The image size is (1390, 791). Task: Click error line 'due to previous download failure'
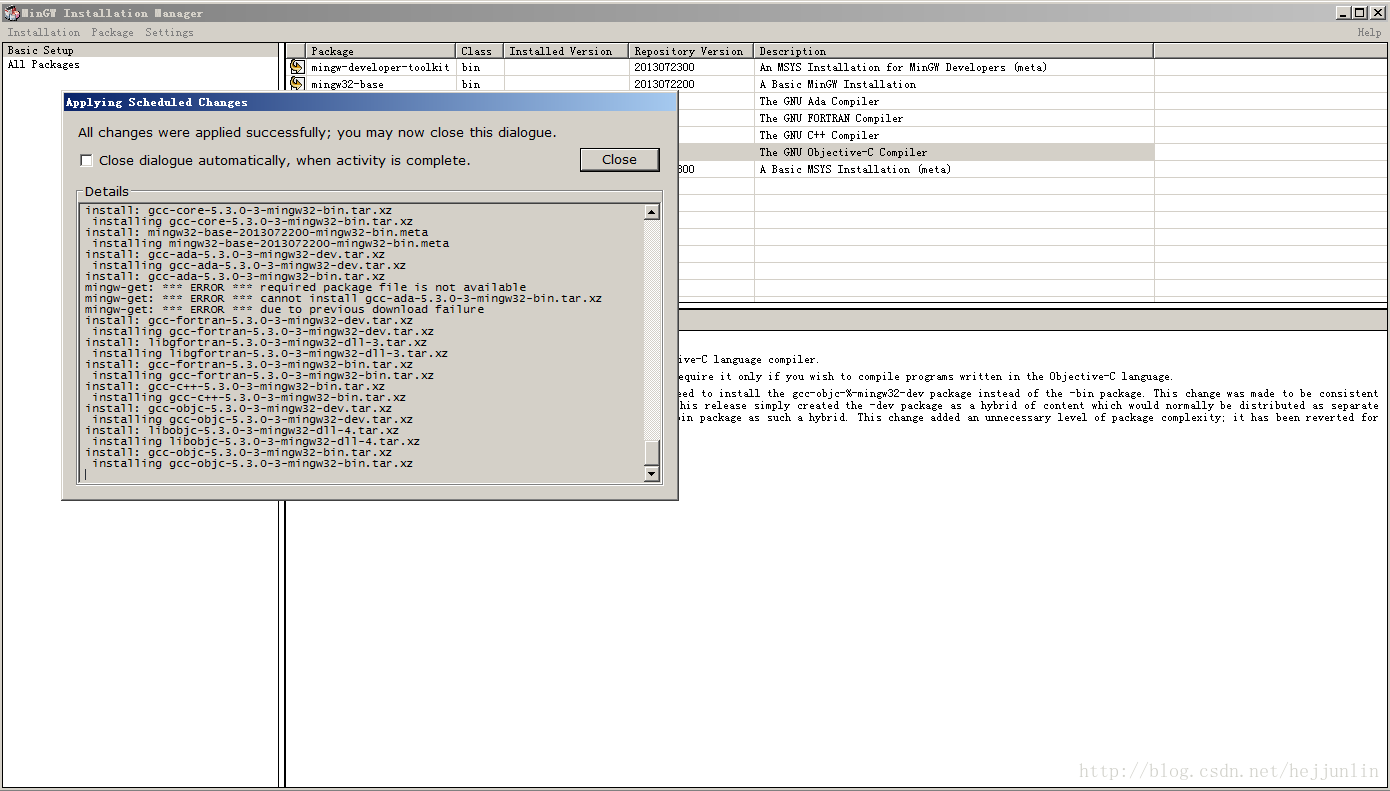click(284, 309)
